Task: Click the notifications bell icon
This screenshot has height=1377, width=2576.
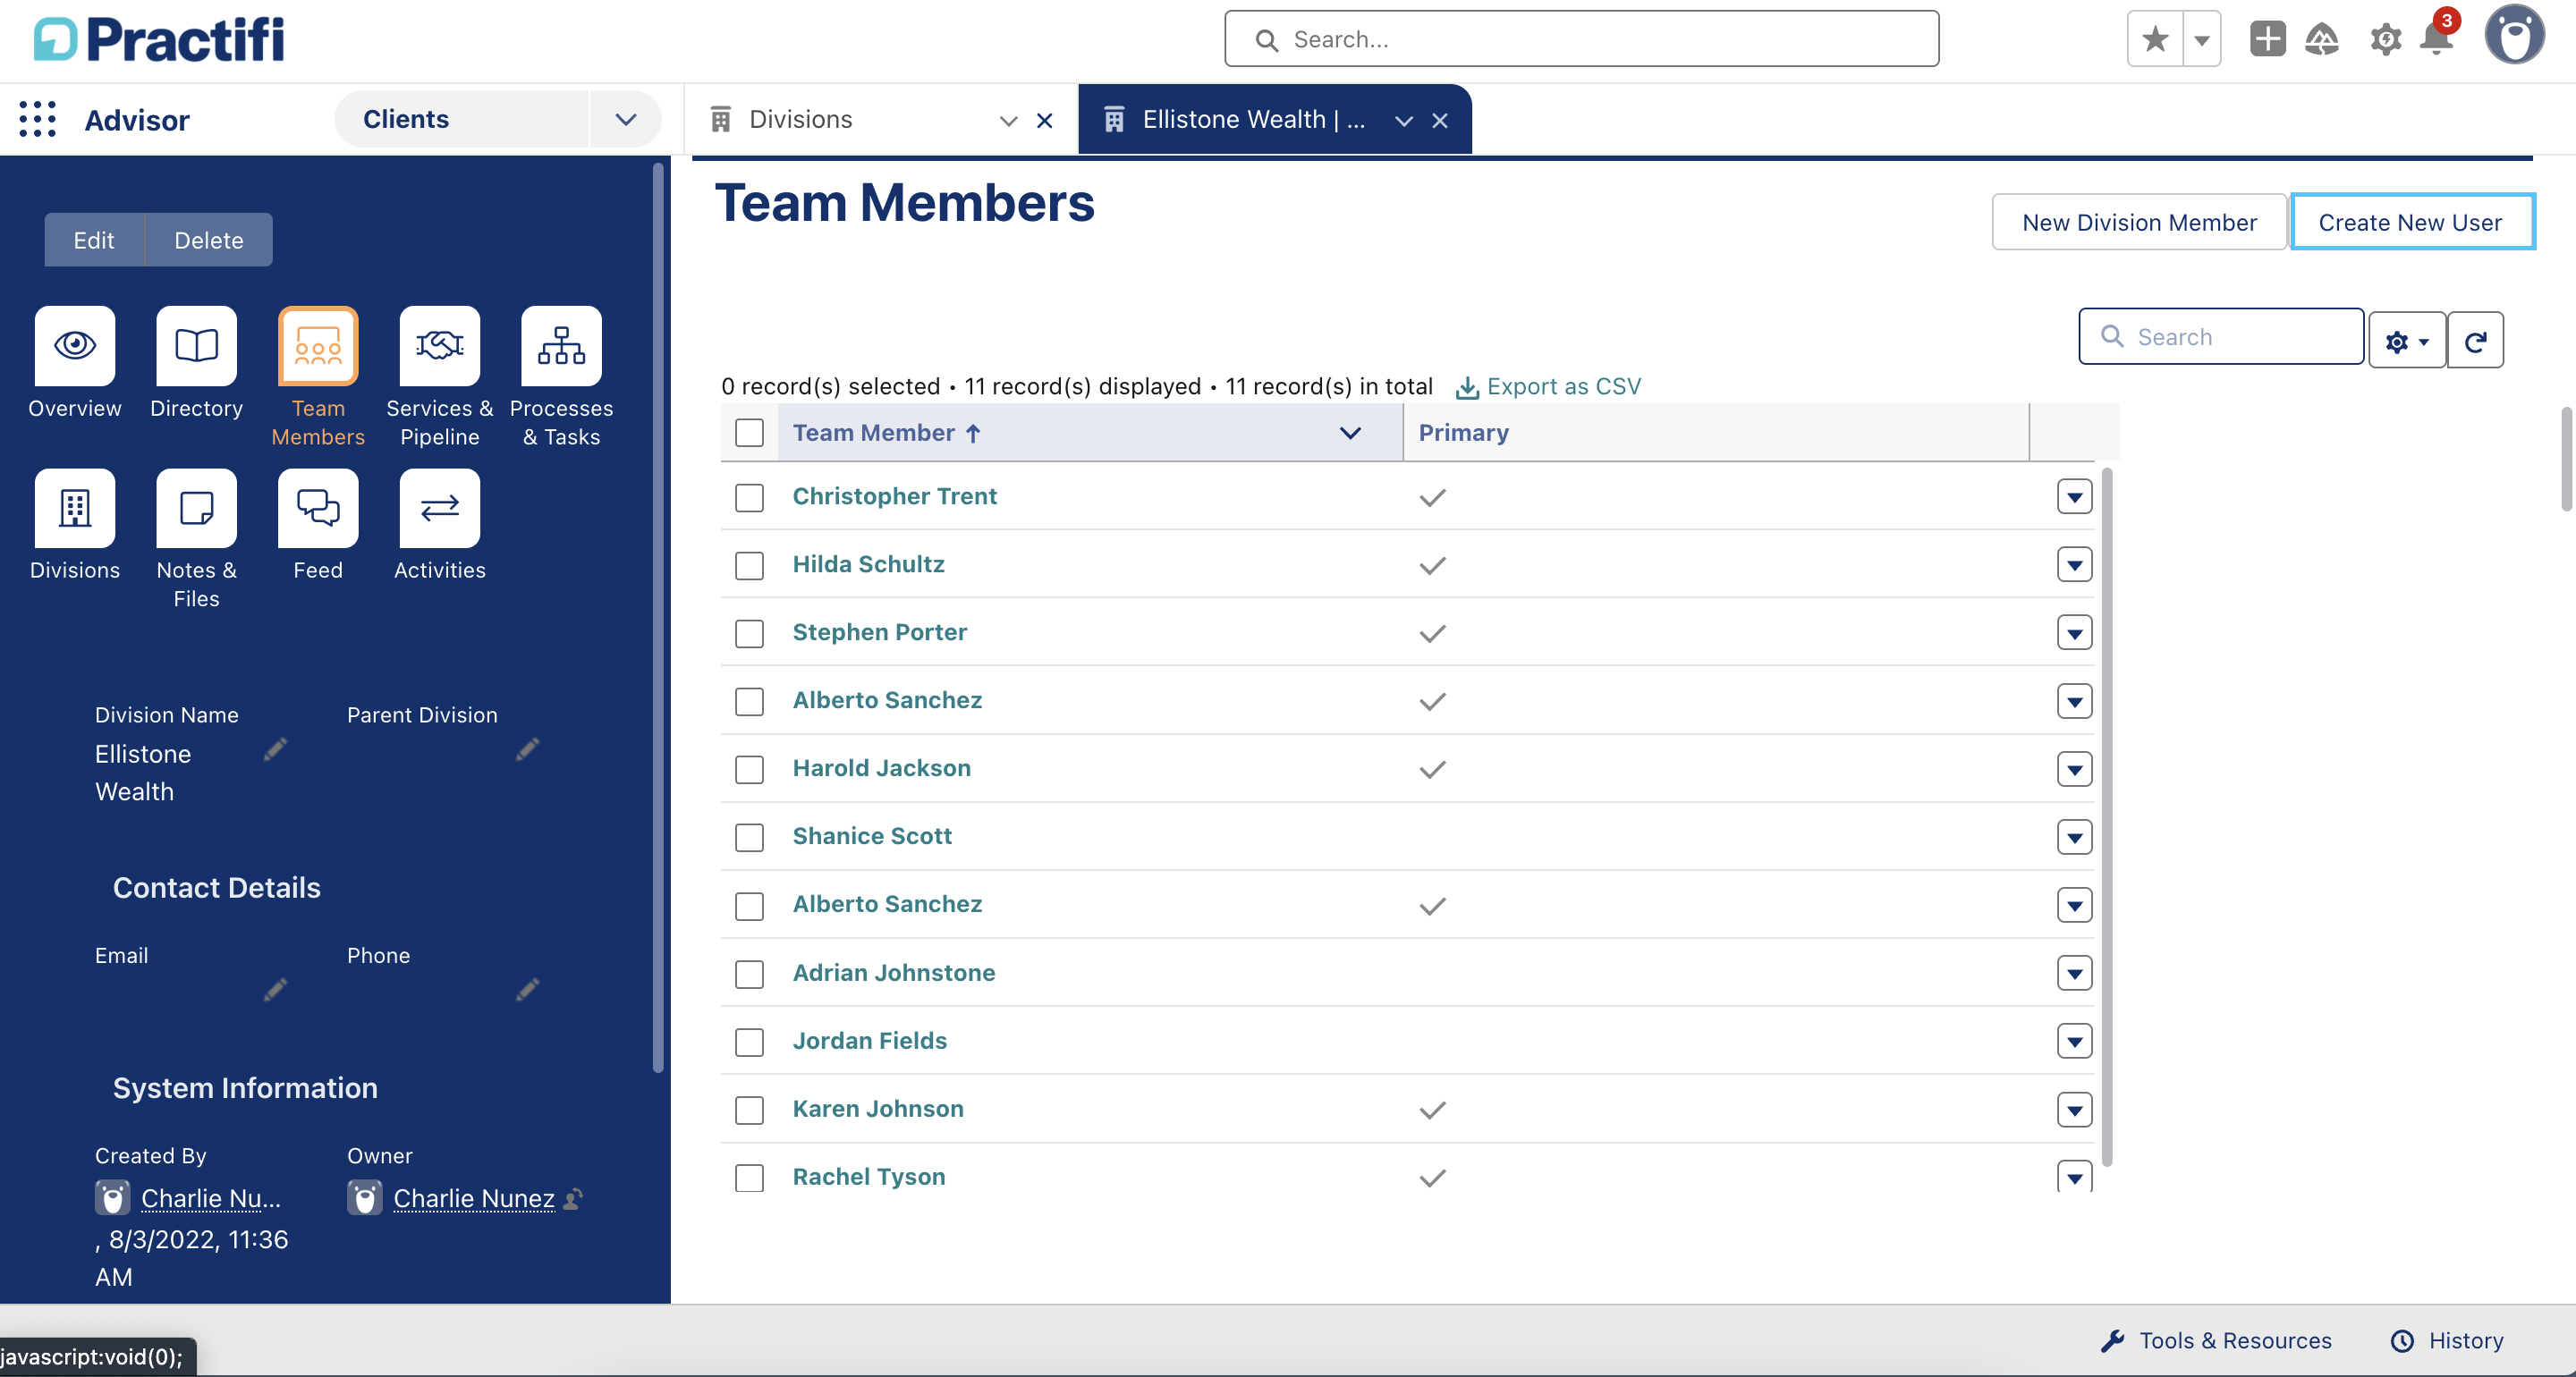Action: 2436,40
